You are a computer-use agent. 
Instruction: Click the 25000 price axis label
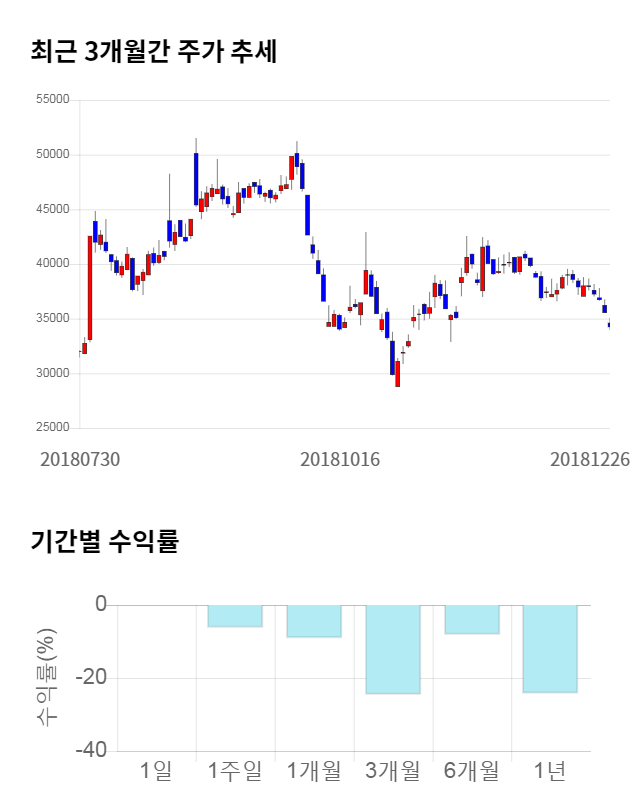coord(51,428)
